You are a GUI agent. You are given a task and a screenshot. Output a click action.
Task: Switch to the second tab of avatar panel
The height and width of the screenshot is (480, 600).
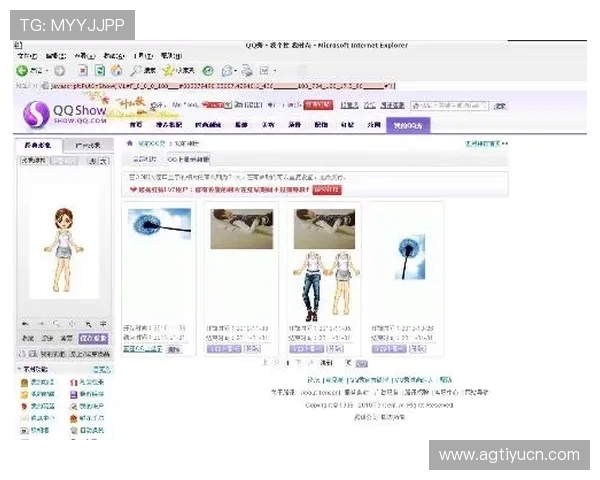pyautogui.click(x=88, y=145)
